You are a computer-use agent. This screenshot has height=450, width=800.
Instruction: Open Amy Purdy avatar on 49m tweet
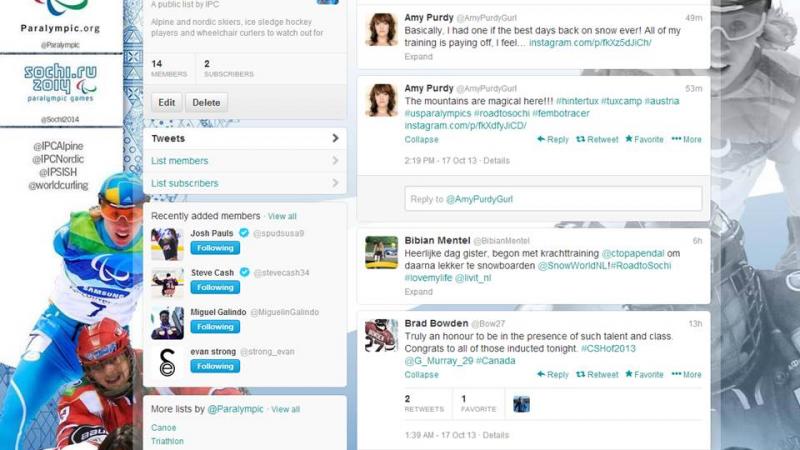pyautogui.click(x=381, y=29)
